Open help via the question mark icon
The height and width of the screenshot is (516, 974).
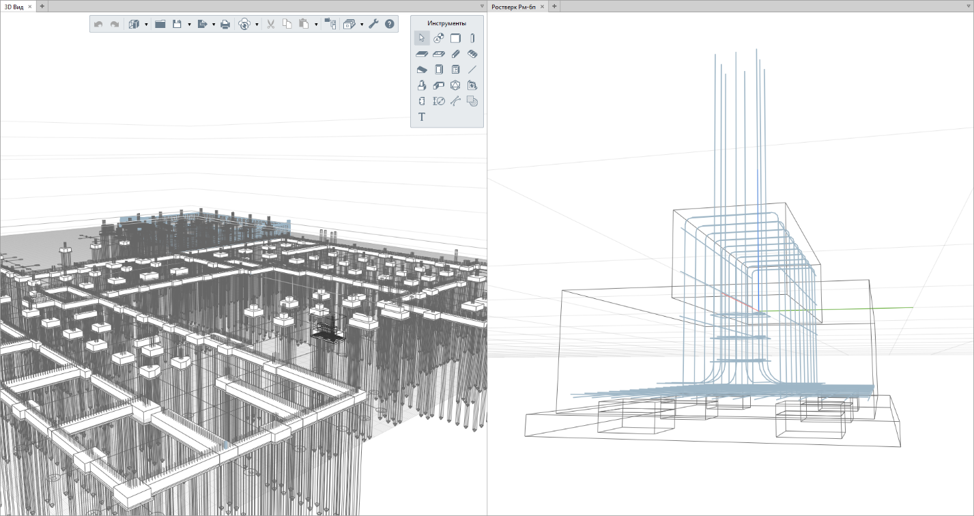pos(390,24)
